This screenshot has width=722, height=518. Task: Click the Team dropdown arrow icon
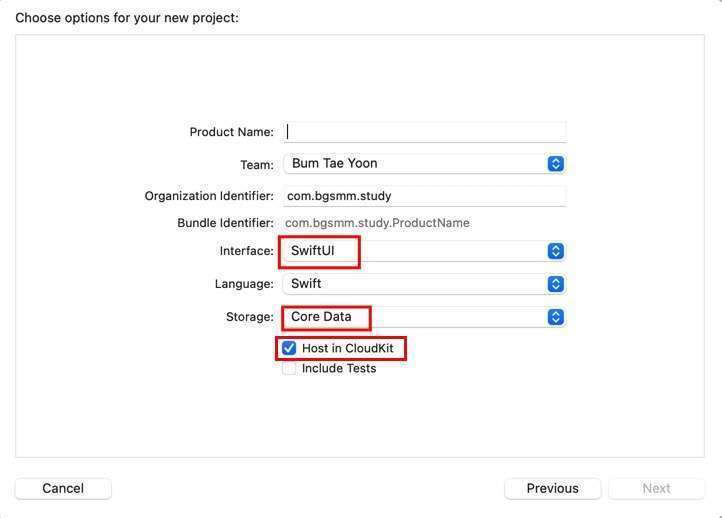[556, 164]
